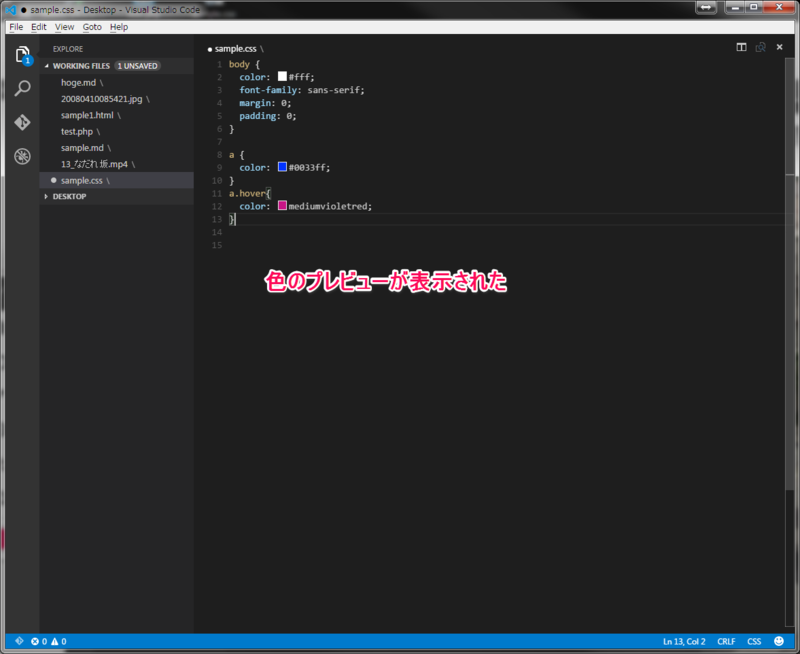Open the File menu
800x654 pixels.
click(x=16, y=27)
